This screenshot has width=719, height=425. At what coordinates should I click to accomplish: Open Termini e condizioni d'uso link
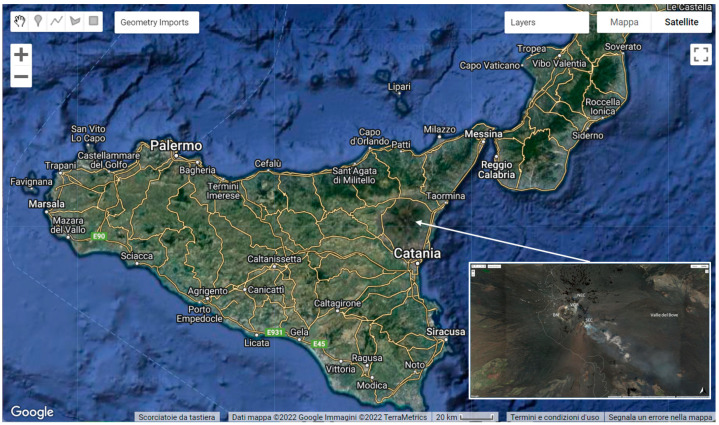554,417
